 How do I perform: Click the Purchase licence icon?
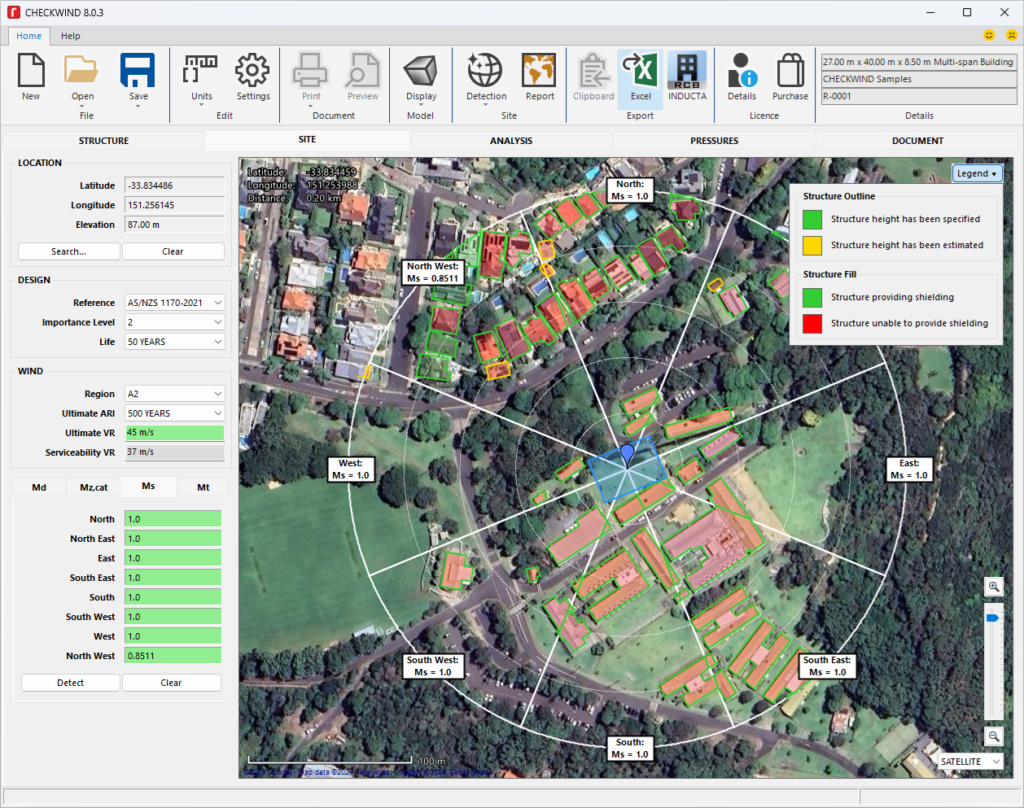point(790,71)
